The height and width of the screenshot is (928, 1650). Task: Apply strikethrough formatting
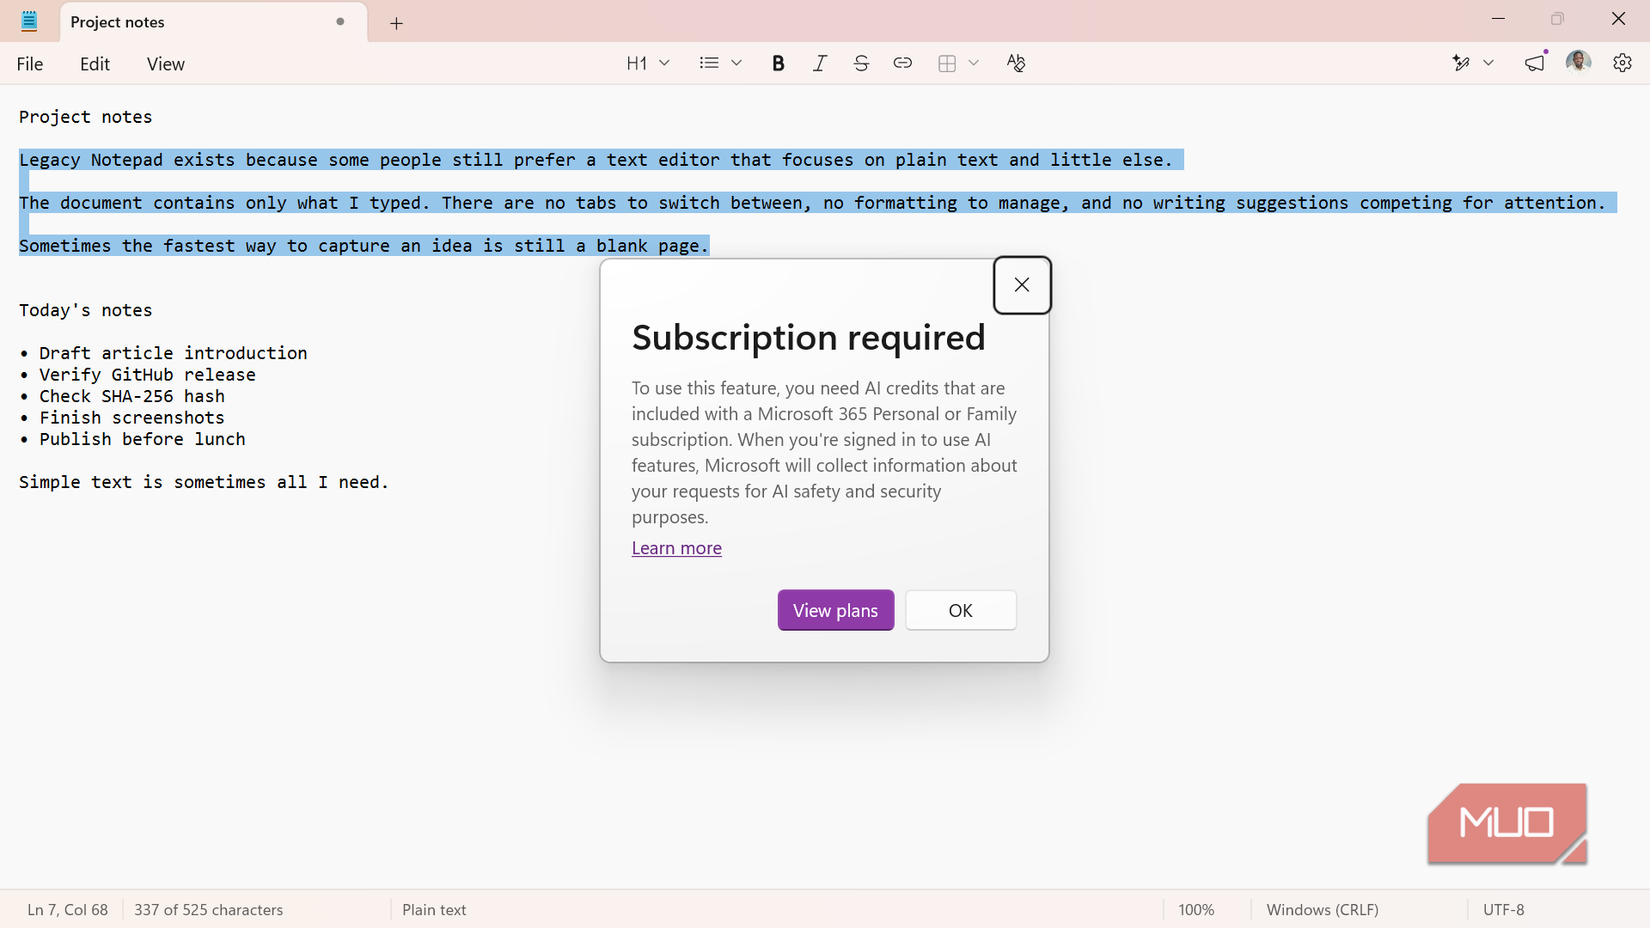[x=861, y=63]
